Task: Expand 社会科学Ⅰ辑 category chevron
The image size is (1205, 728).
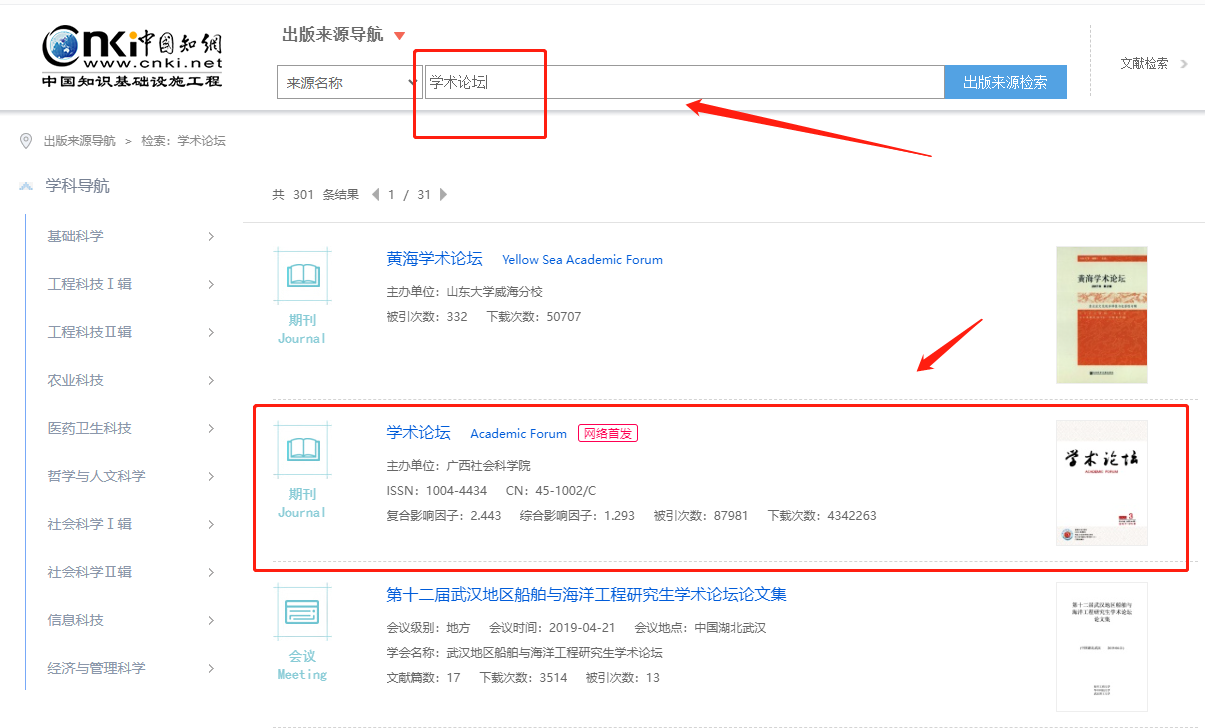Action: coord(211,524)
